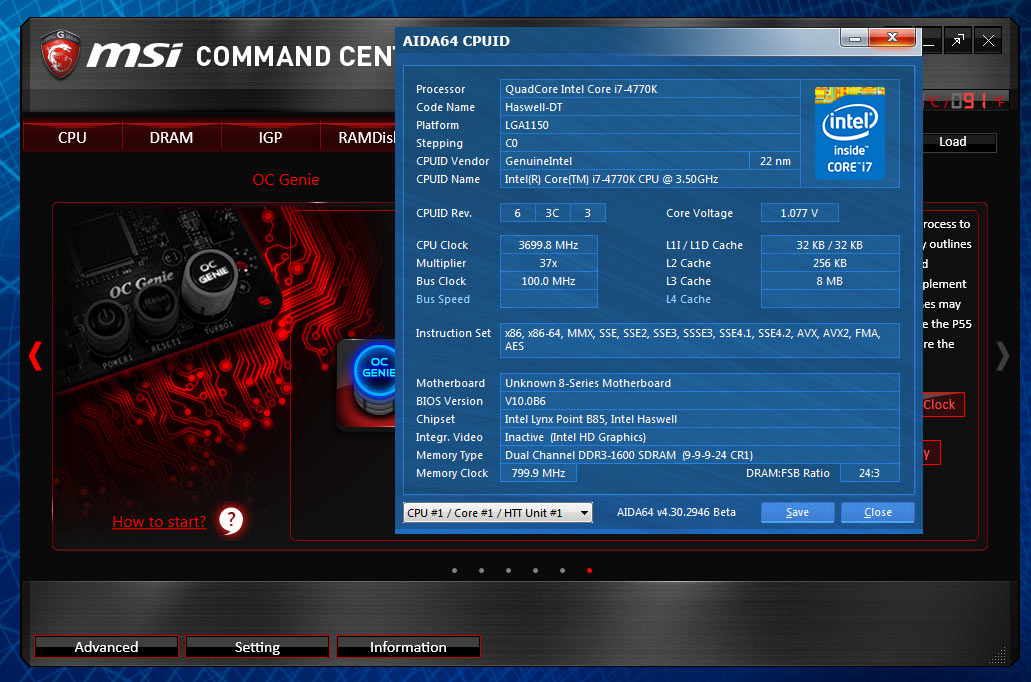Go to next page with grey right arrow

tap(1002, 356)
